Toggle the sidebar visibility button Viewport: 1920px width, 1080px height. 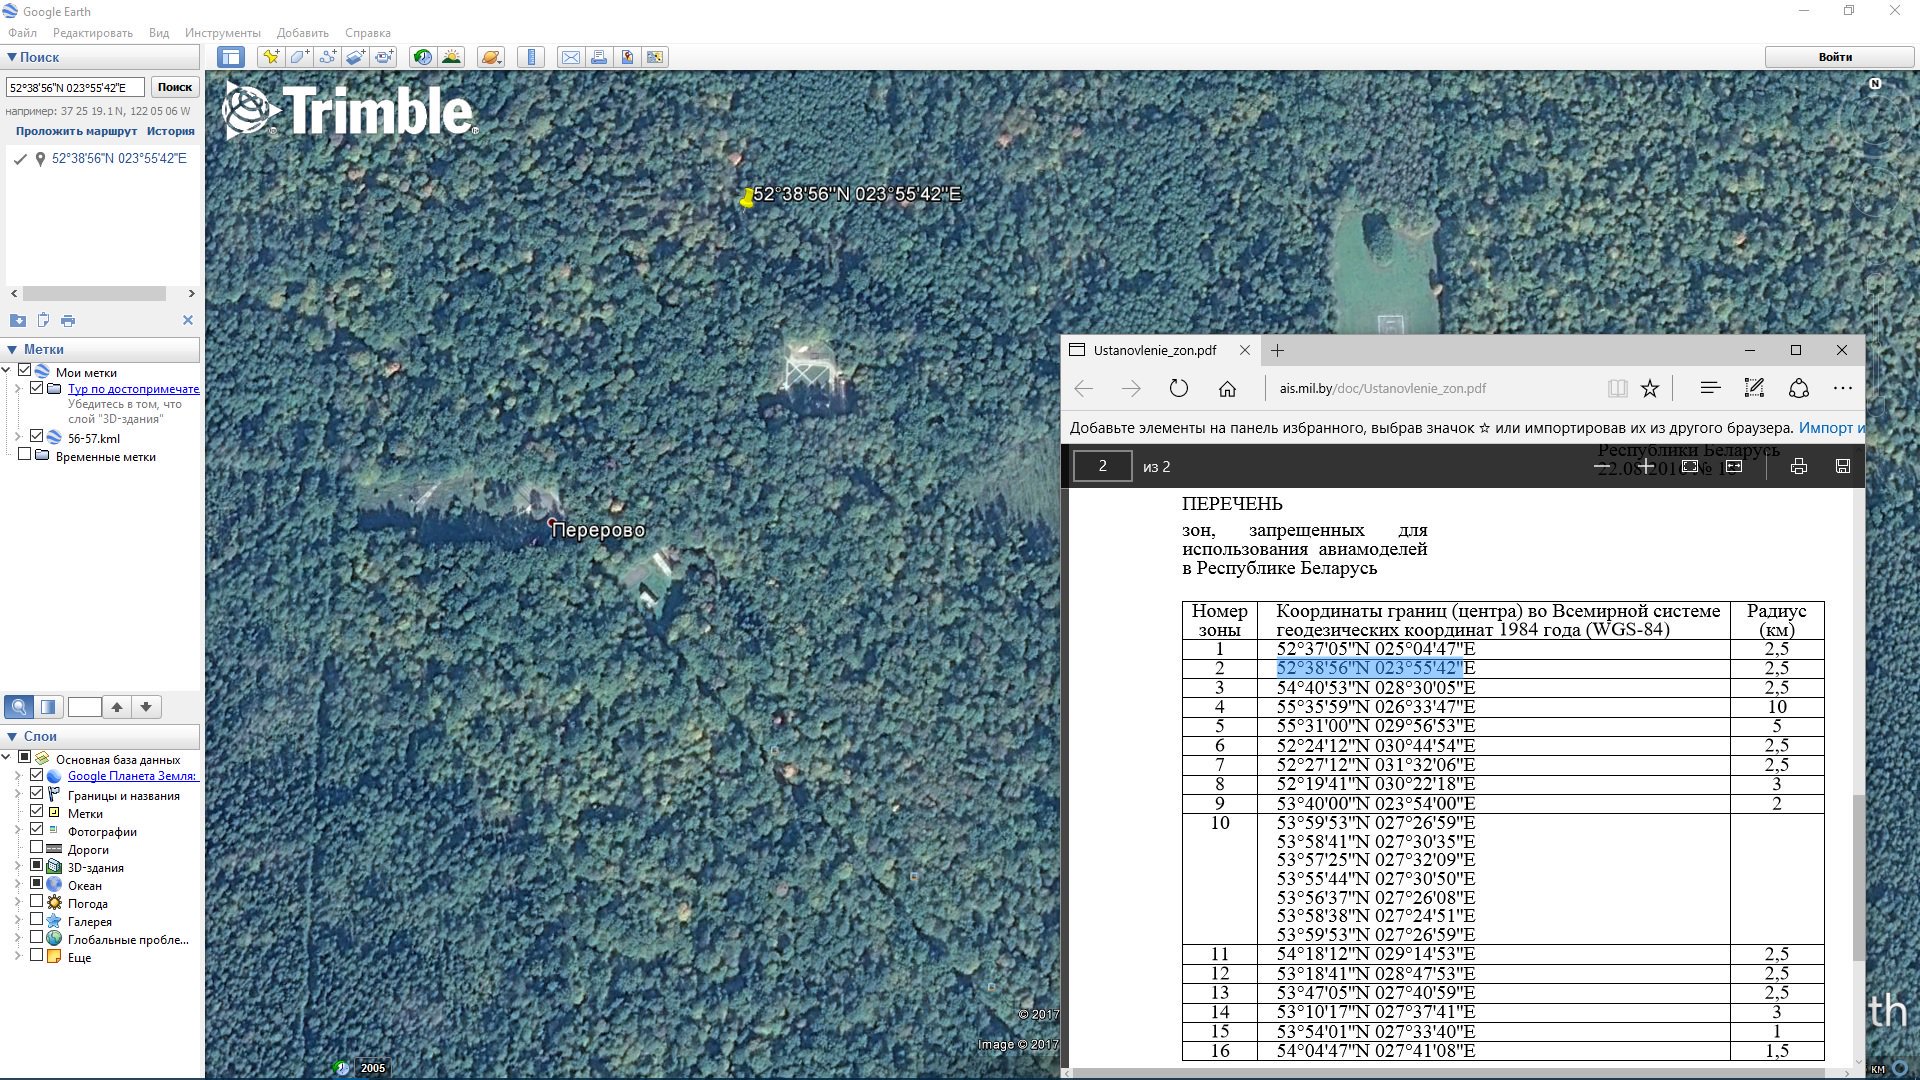(231, 57)
